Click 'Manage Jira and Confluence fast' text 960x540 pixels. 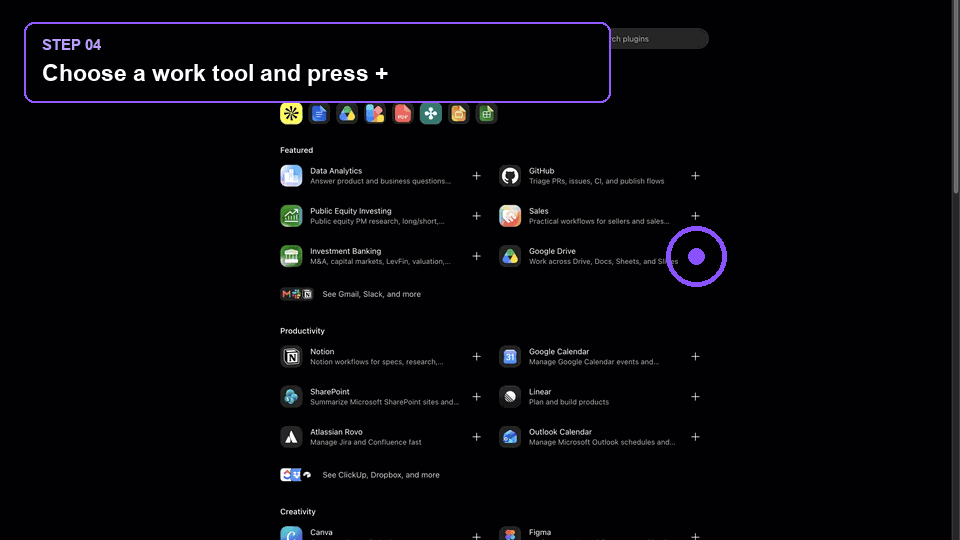[366, 442]
